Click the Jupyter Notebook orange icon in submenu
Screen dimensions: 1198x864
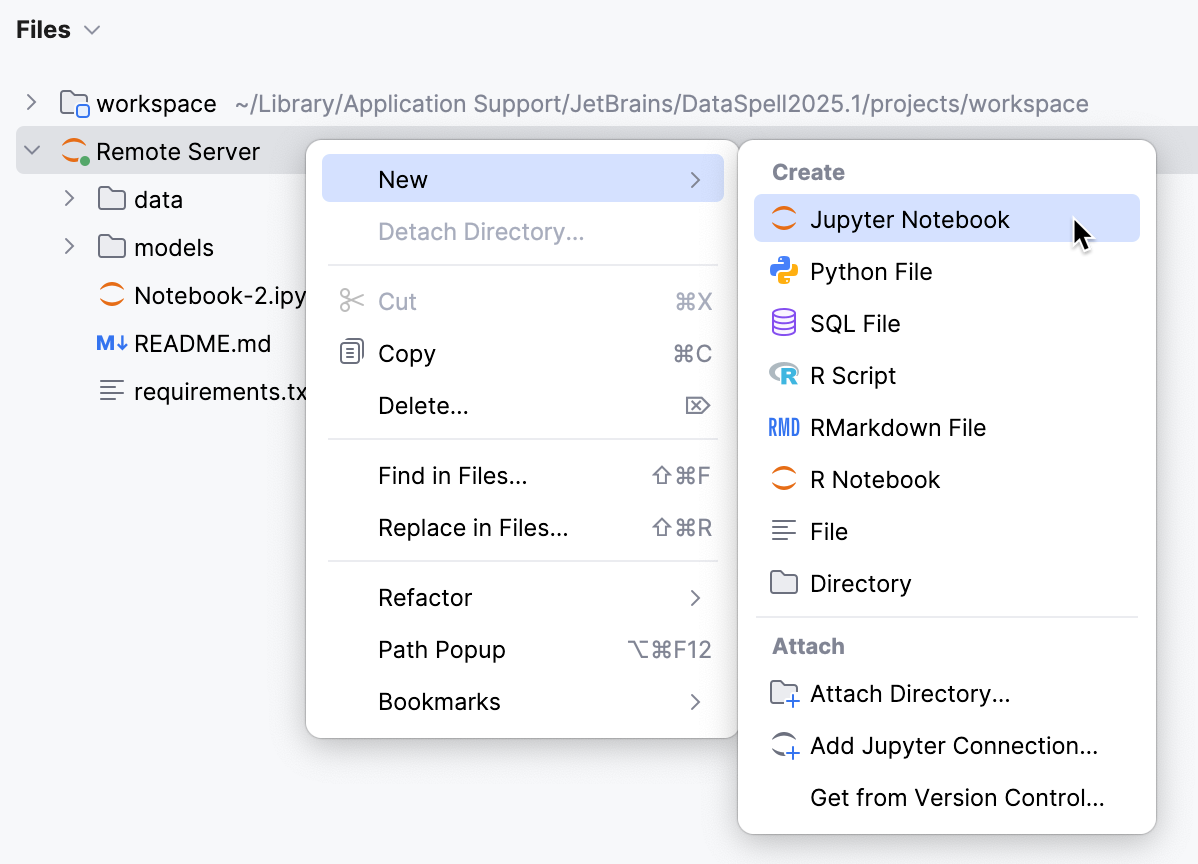click(x=783, y=218)
